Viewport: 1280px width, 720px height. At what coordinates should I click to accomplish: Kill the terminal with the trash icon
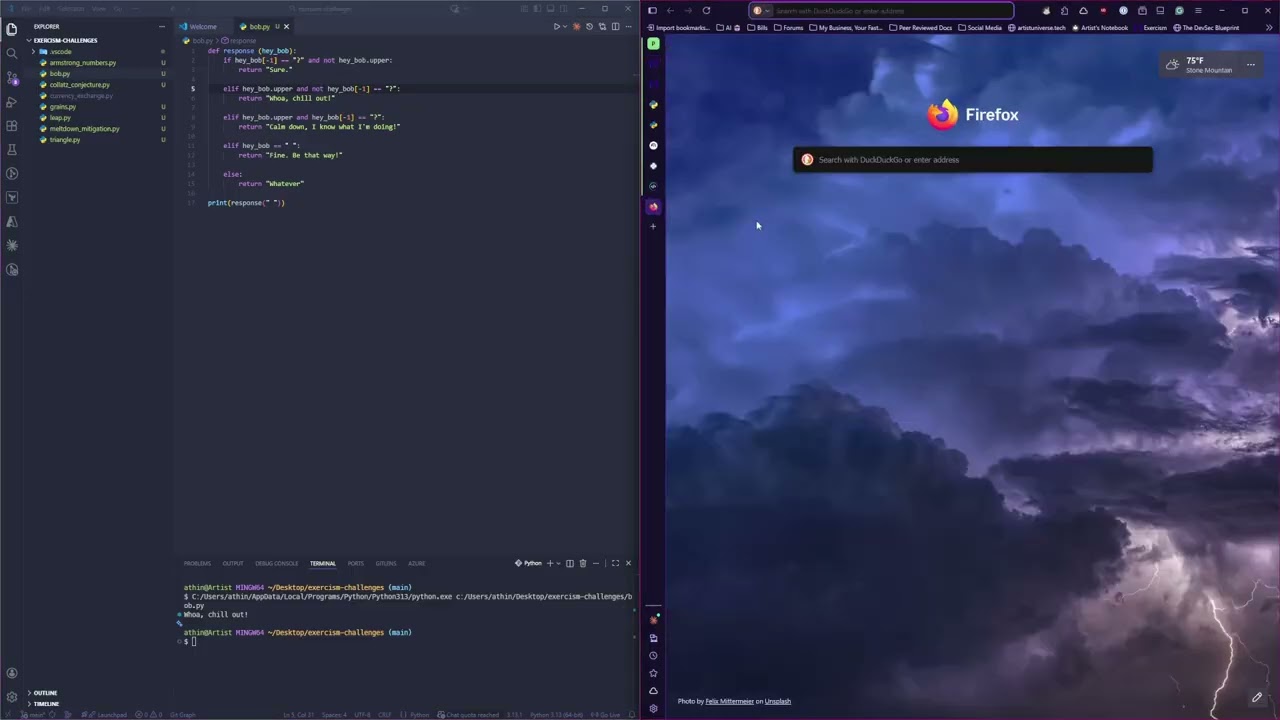[x=583, y=563]
